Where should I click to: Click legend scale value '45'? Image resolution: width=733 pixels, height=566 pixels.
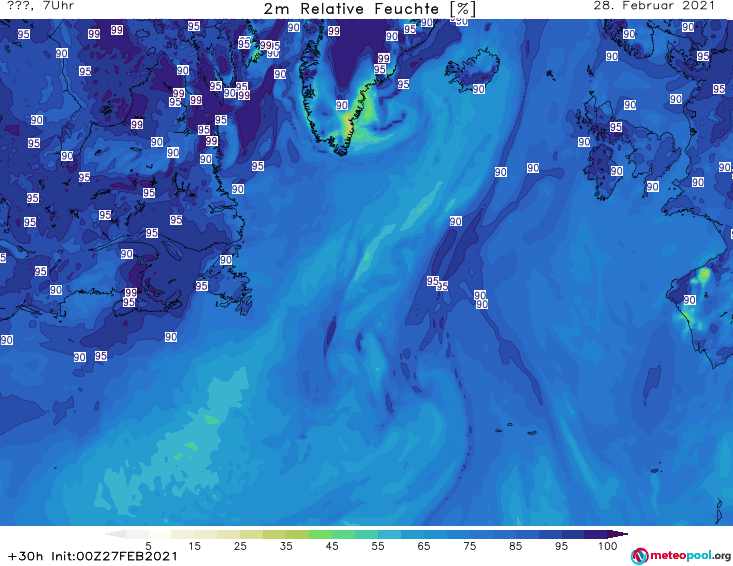332,546
